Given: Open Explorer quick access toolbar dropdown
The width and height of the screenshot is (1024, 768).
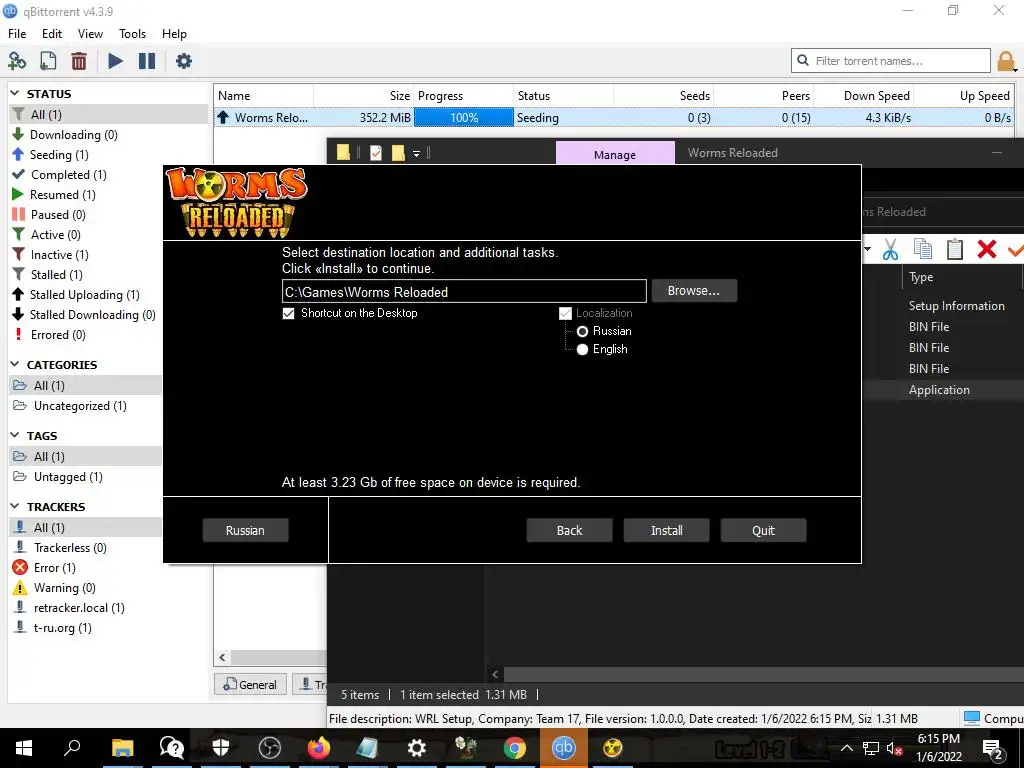Looking at the screenshot, I should 416,154.
